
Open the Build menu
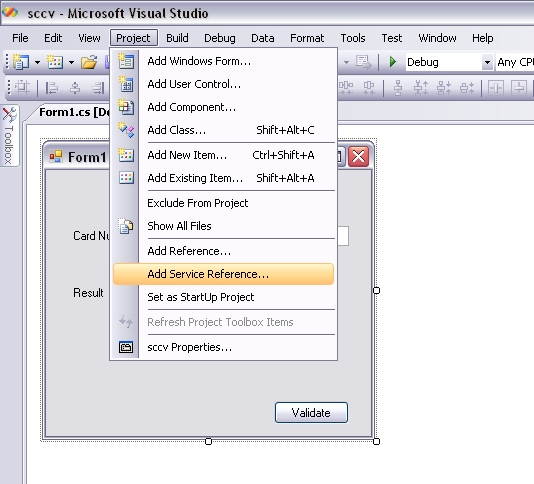177,38
